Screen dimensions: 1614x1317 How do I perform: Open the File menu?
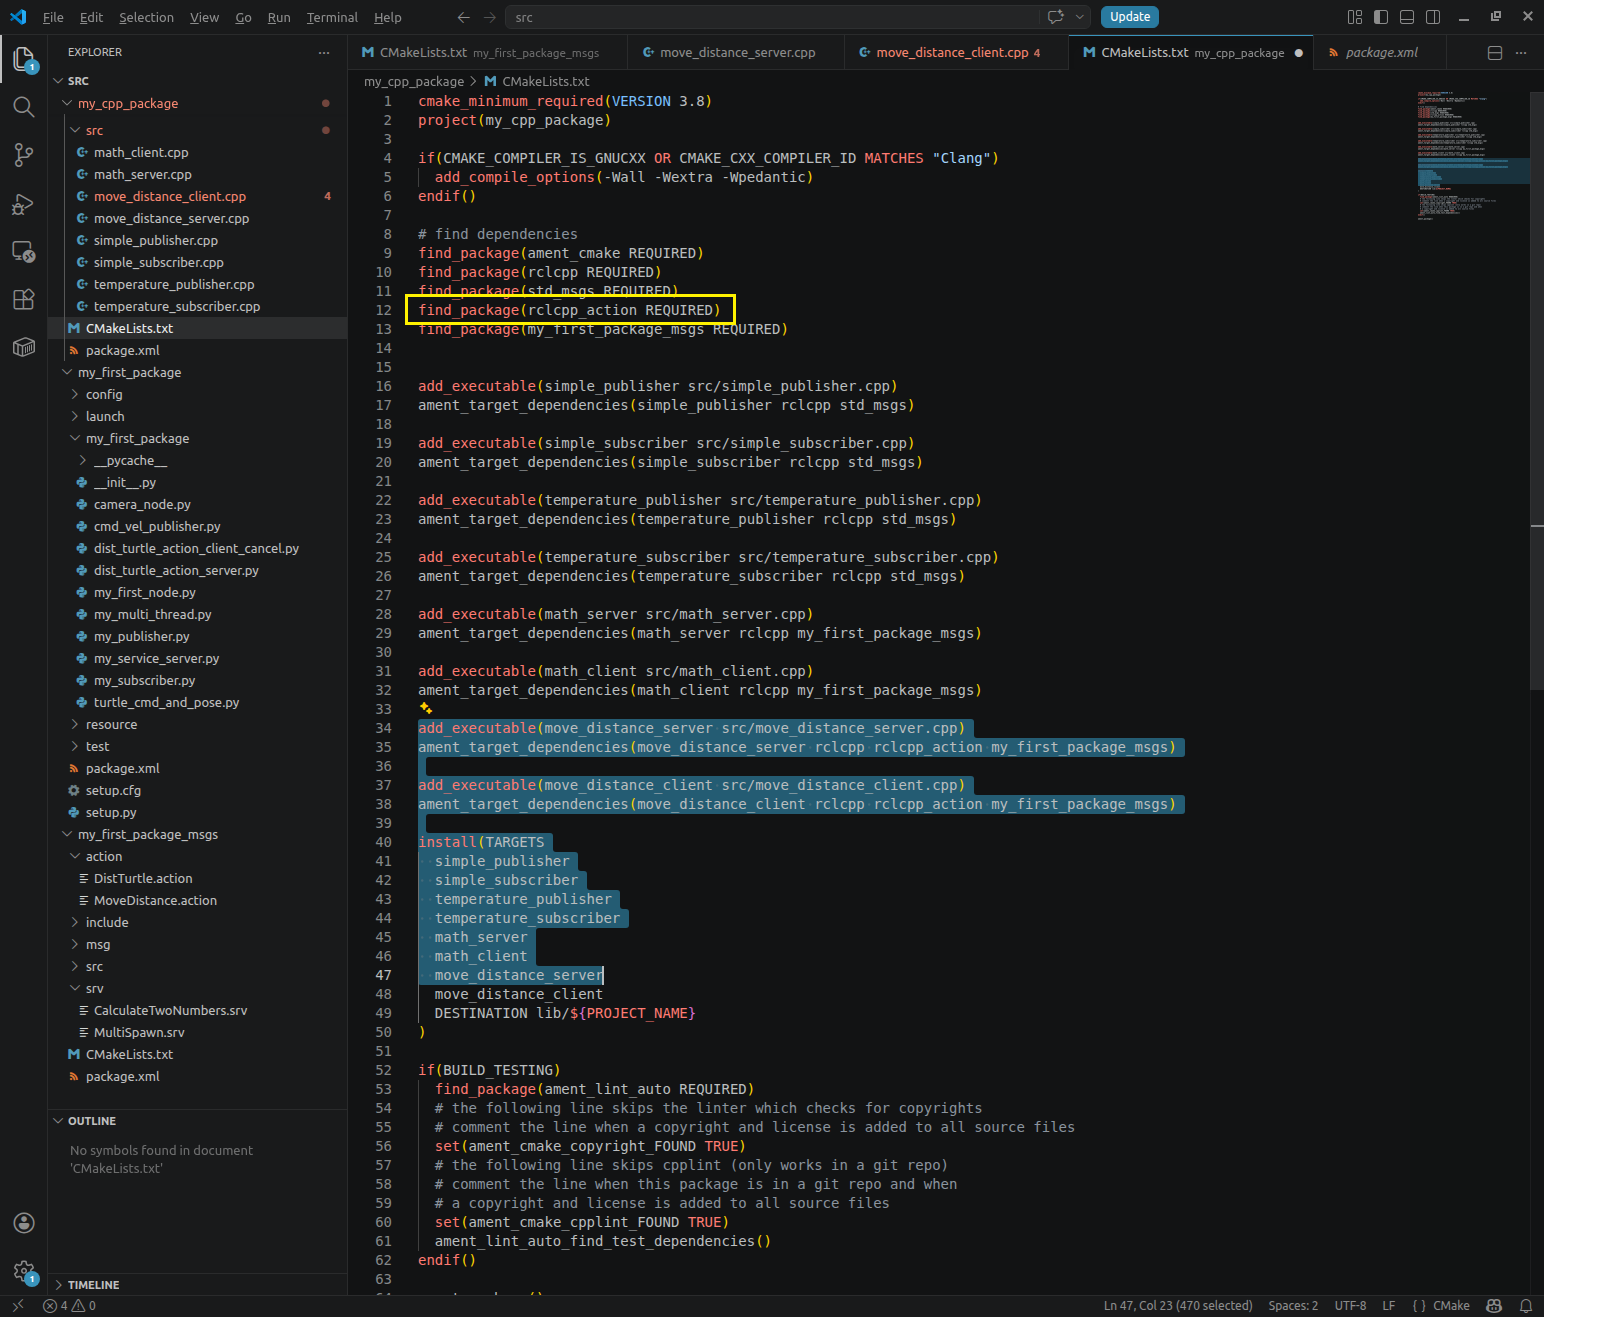pos(53,17)
